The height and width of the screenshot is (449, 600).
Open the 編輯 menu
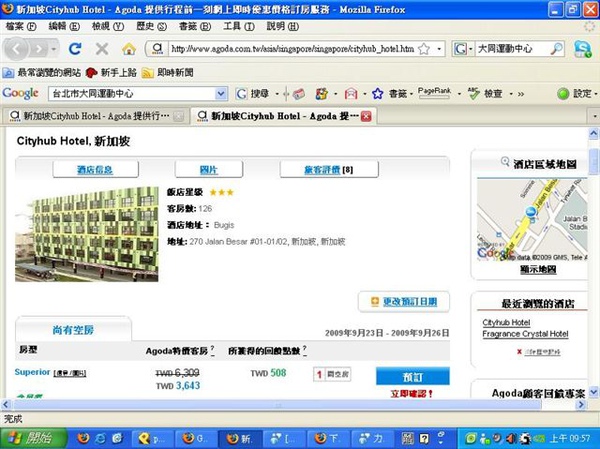click(64, 26)
